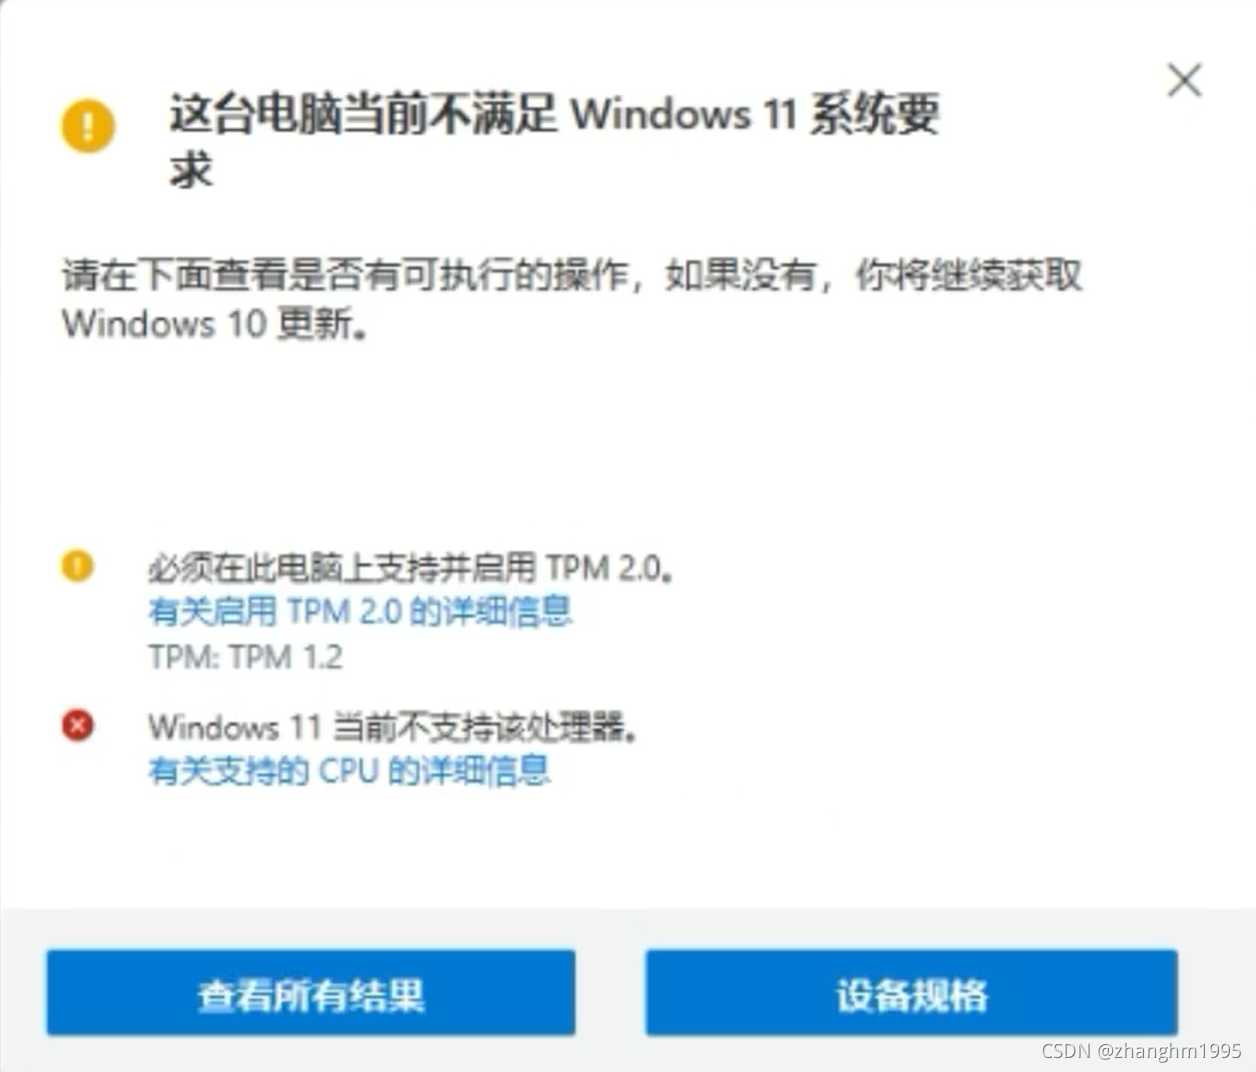1256x1072 pixels.
Task: Click the CSDN @zhanghm1995 watermark
Action: [x=1141, y=1051]
